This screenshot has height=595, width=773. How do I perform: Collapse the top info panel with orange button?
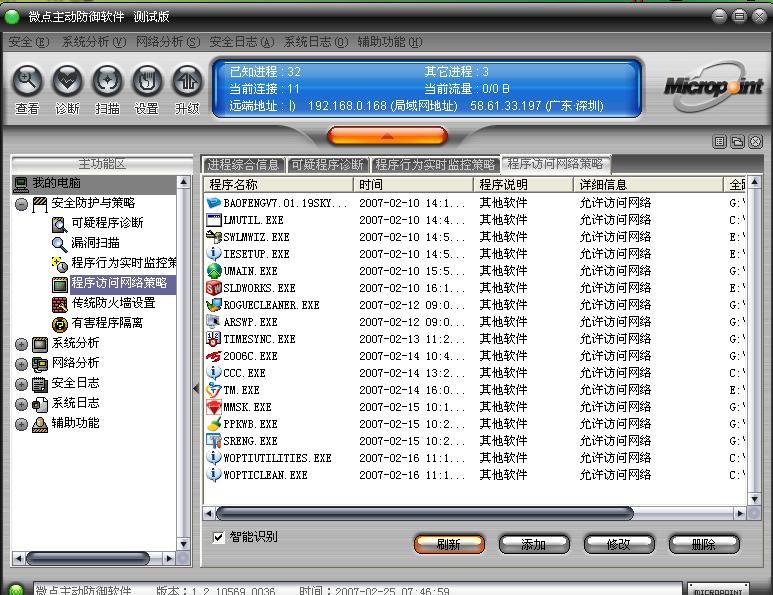click(387, 136)
